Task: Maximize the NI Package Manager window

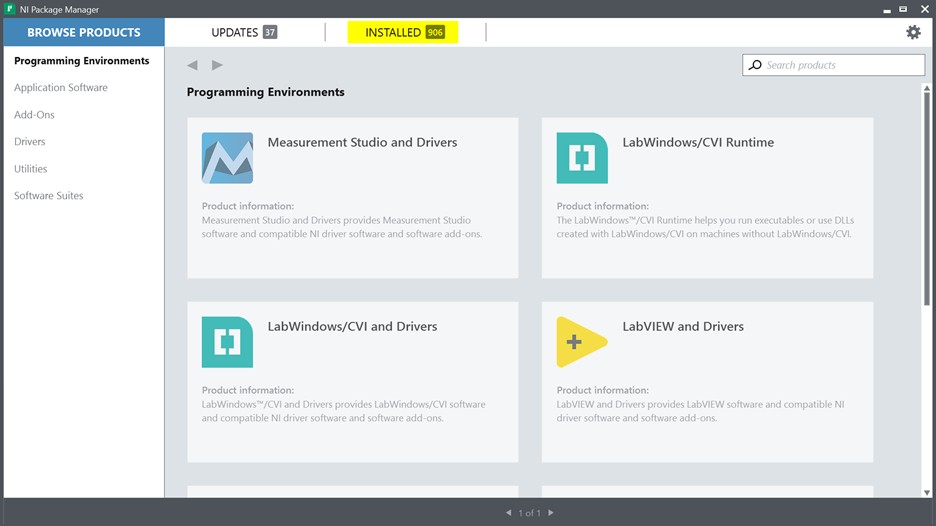Action: click(903, 9)
